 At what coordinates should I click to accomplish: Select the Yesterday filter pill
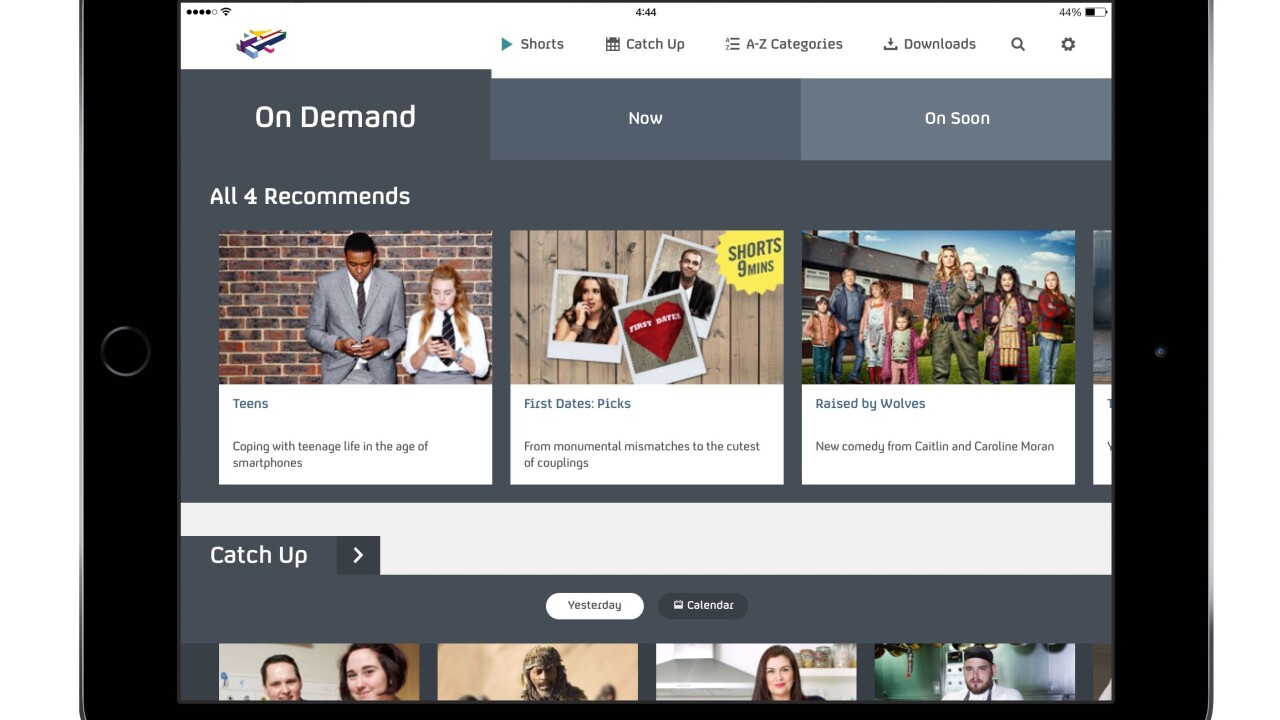pos(594,605)
